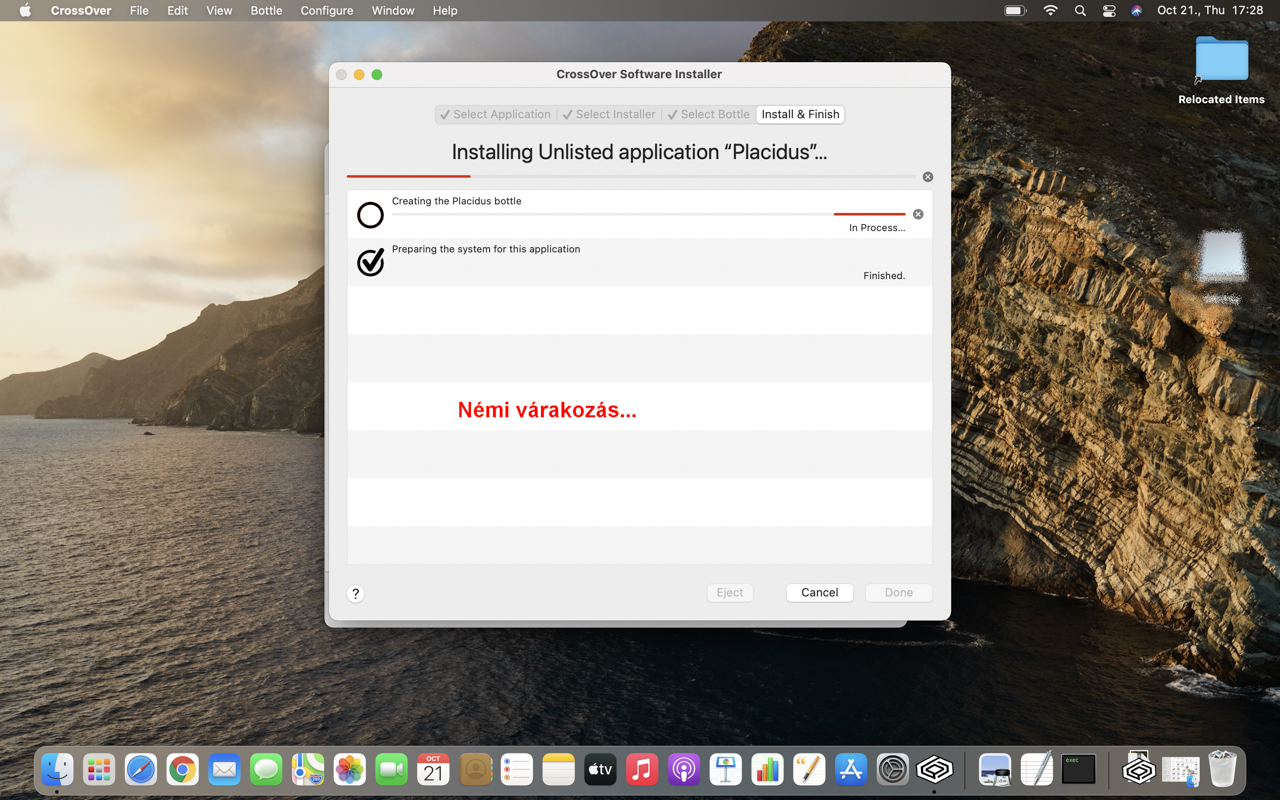The width and height of the screenshot is (1280, 800).
Task: Open the File menu
Action: (139, 11)
